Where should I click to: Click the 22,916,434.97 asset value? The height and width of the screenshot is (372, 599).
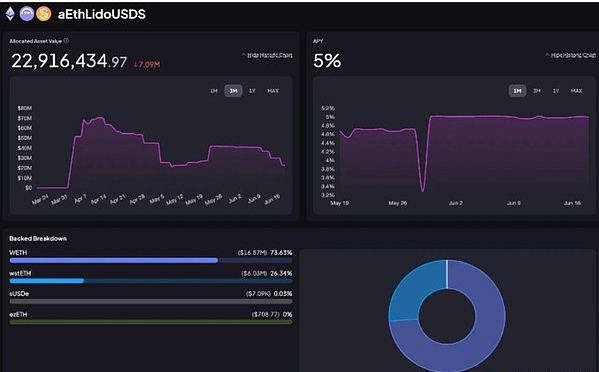pyautogui.click(x=69, y=61)
